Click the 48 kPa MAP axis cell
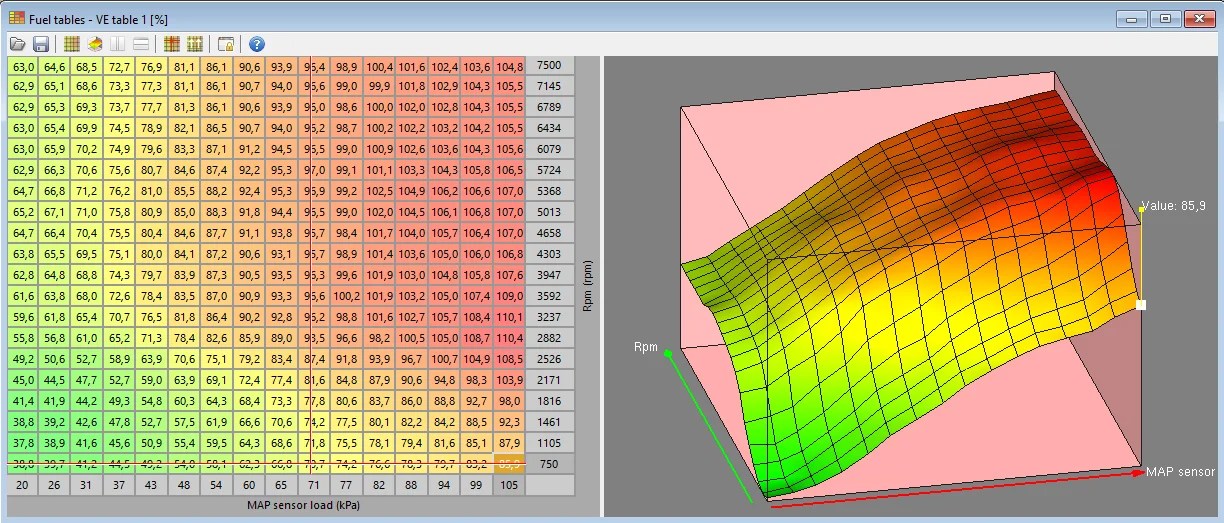This screenshot has height=523, width=1224. tap(185, 485)
